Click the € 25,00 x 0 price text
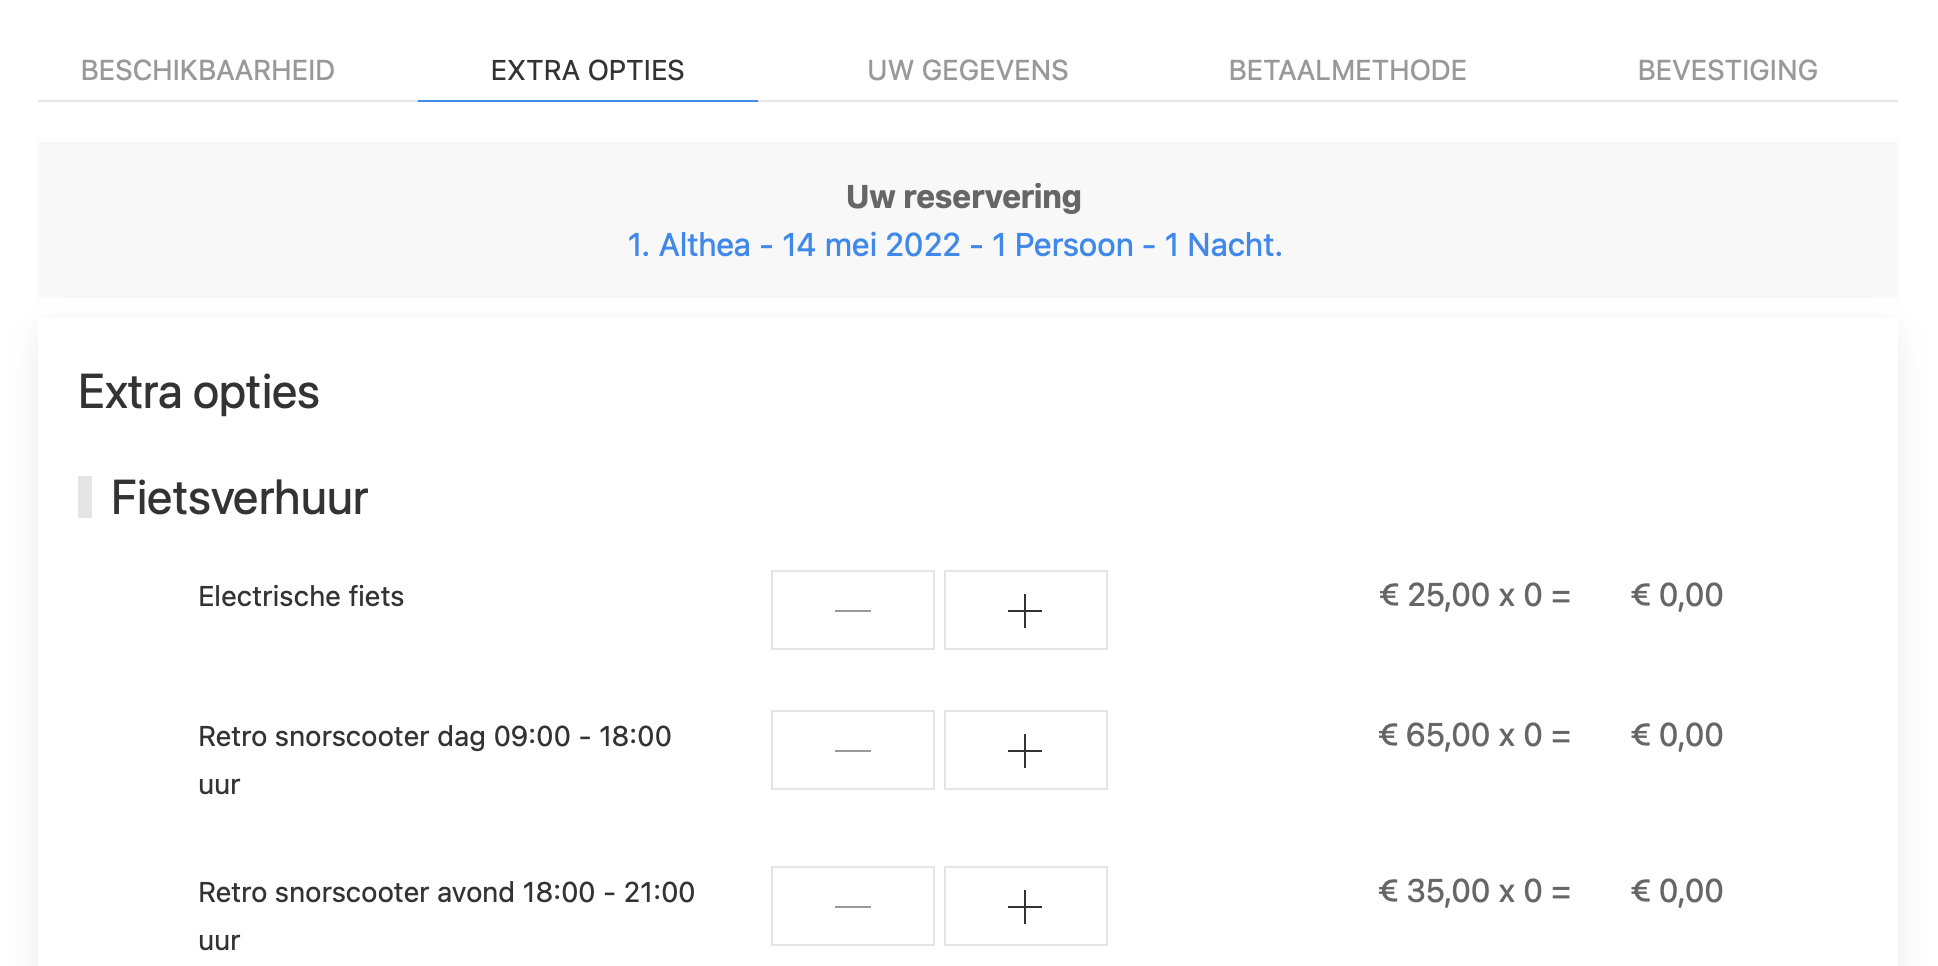Image resolution: width=1938 pixels, height=966 pixels. click(1474, 596)
